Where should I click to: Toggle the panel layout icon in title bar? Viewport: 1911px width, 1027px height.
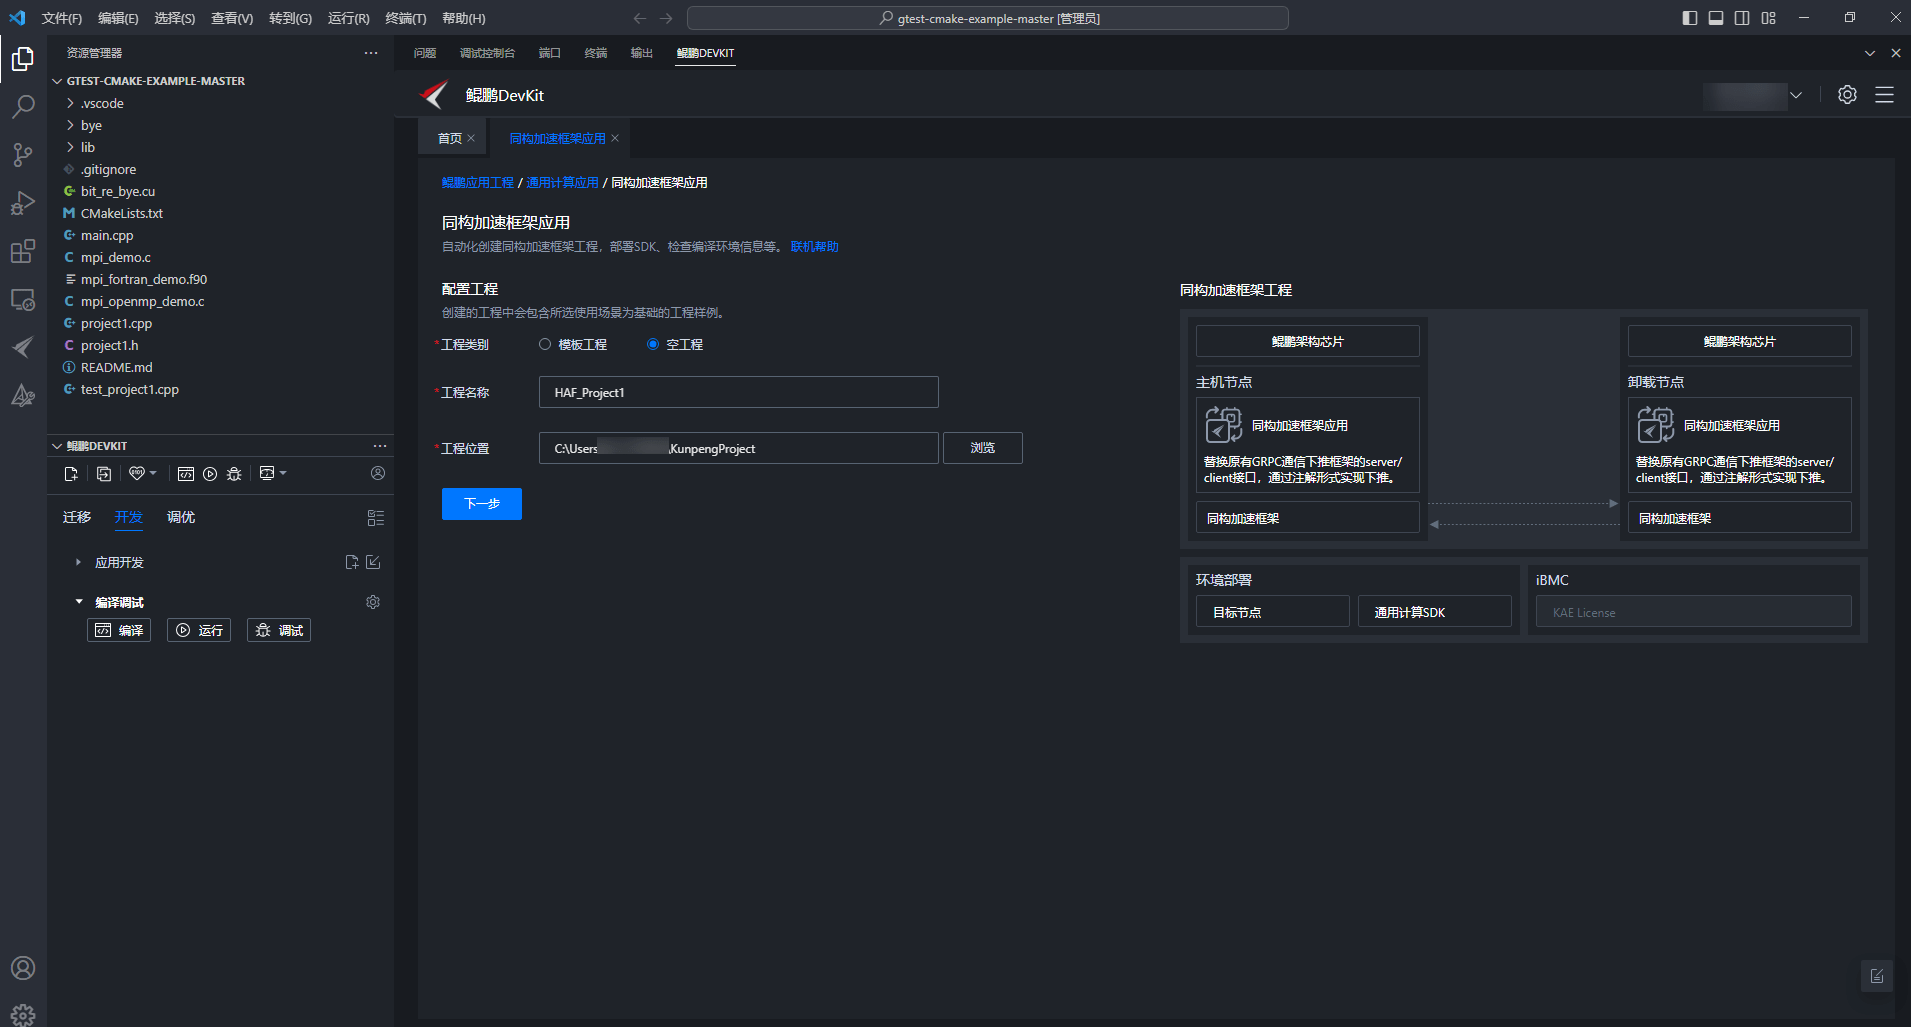click(1716, 18)
